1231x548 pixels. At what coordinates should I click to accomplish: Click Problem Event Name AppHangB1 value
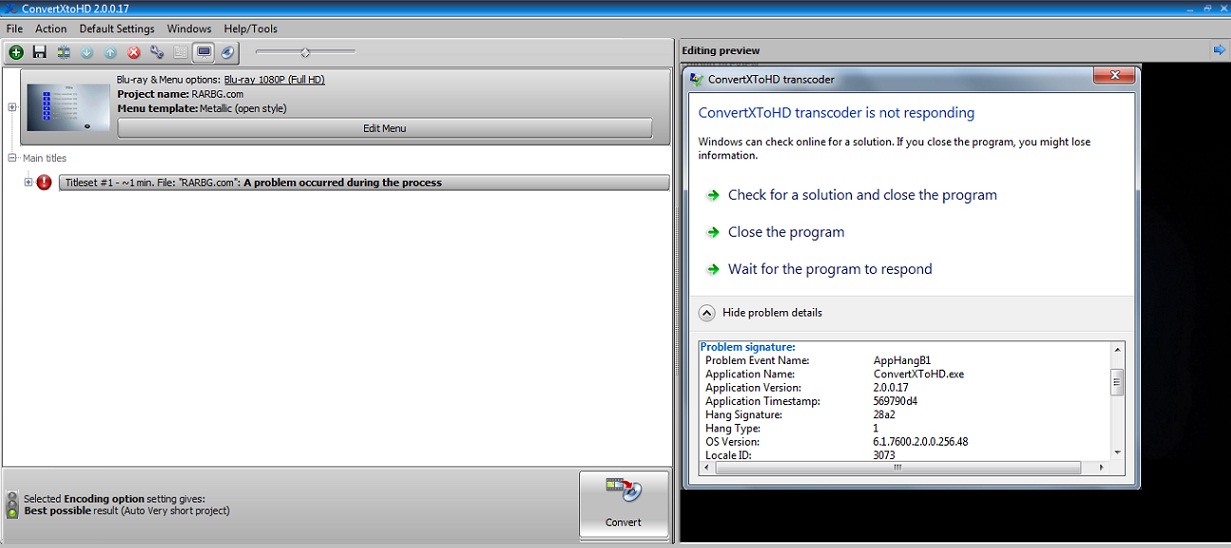(x=902, y=361)
